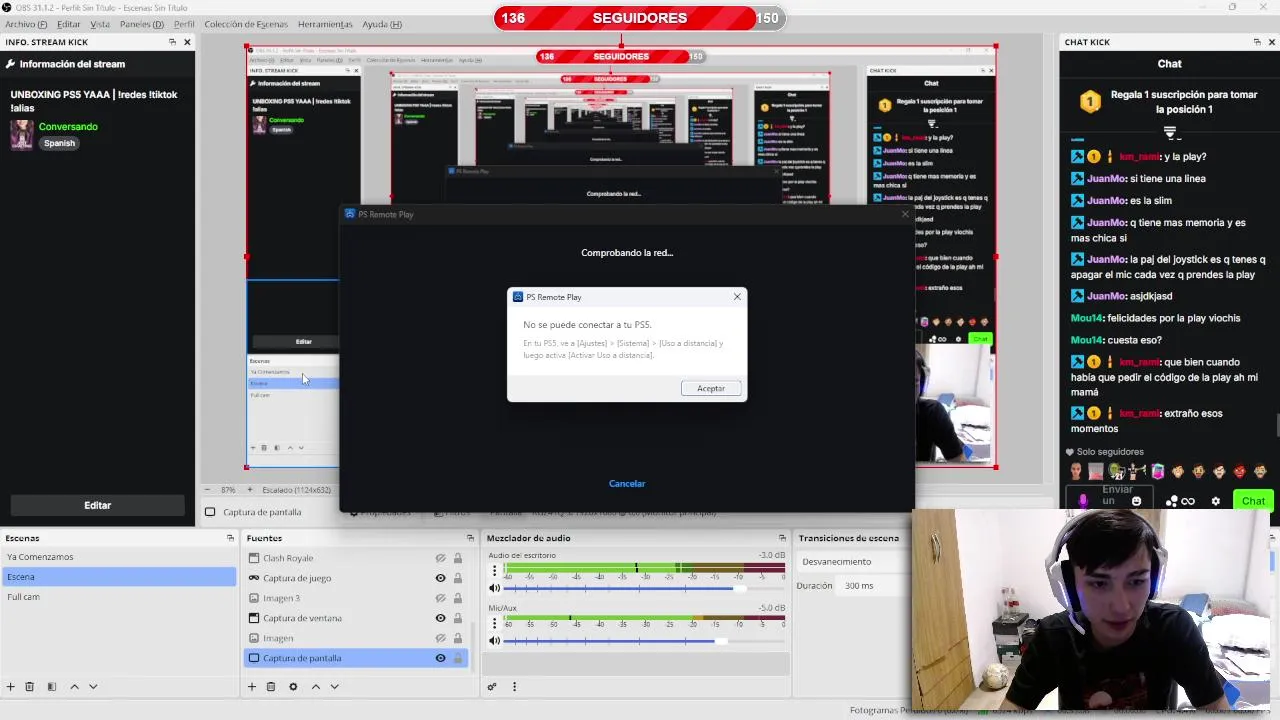
Task: Open chat settings gear in Kick chat
Action: [1216, 501]
